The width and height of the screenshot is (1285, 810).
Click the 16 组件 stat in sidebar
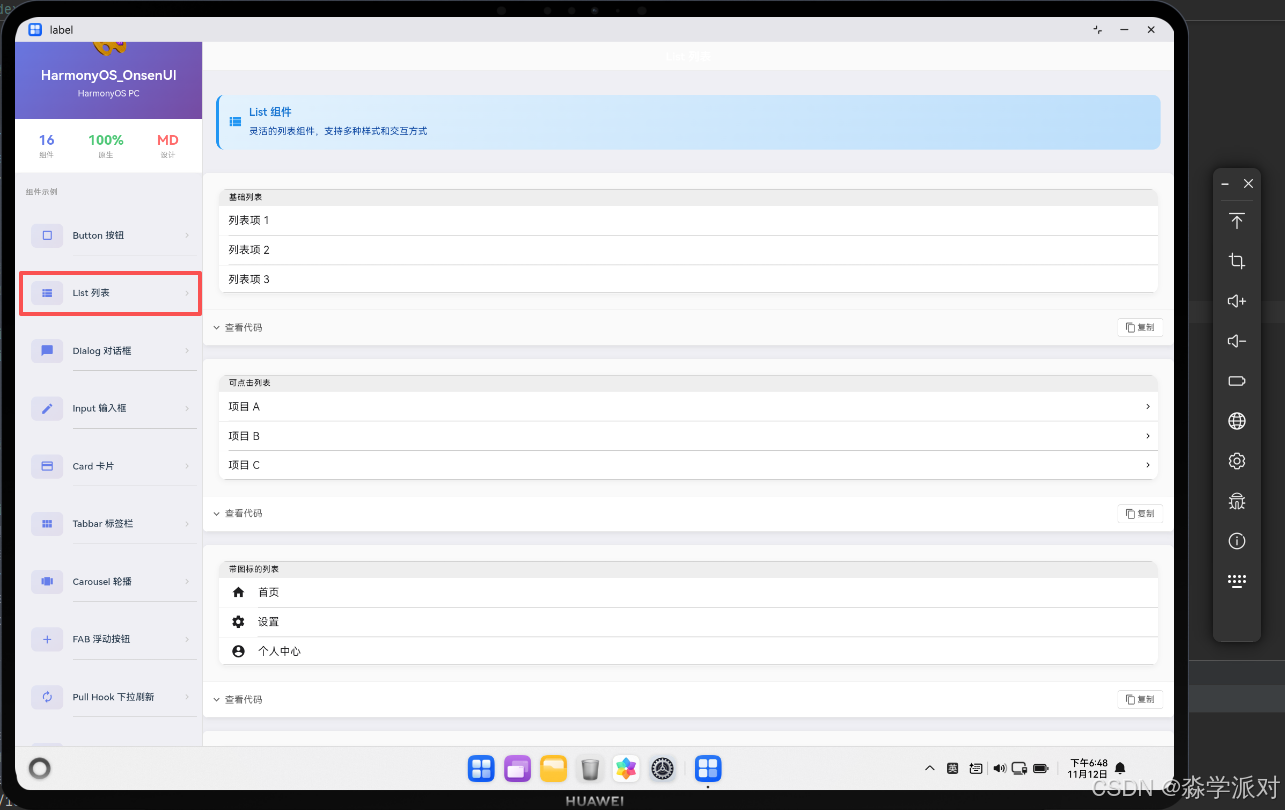47,145
